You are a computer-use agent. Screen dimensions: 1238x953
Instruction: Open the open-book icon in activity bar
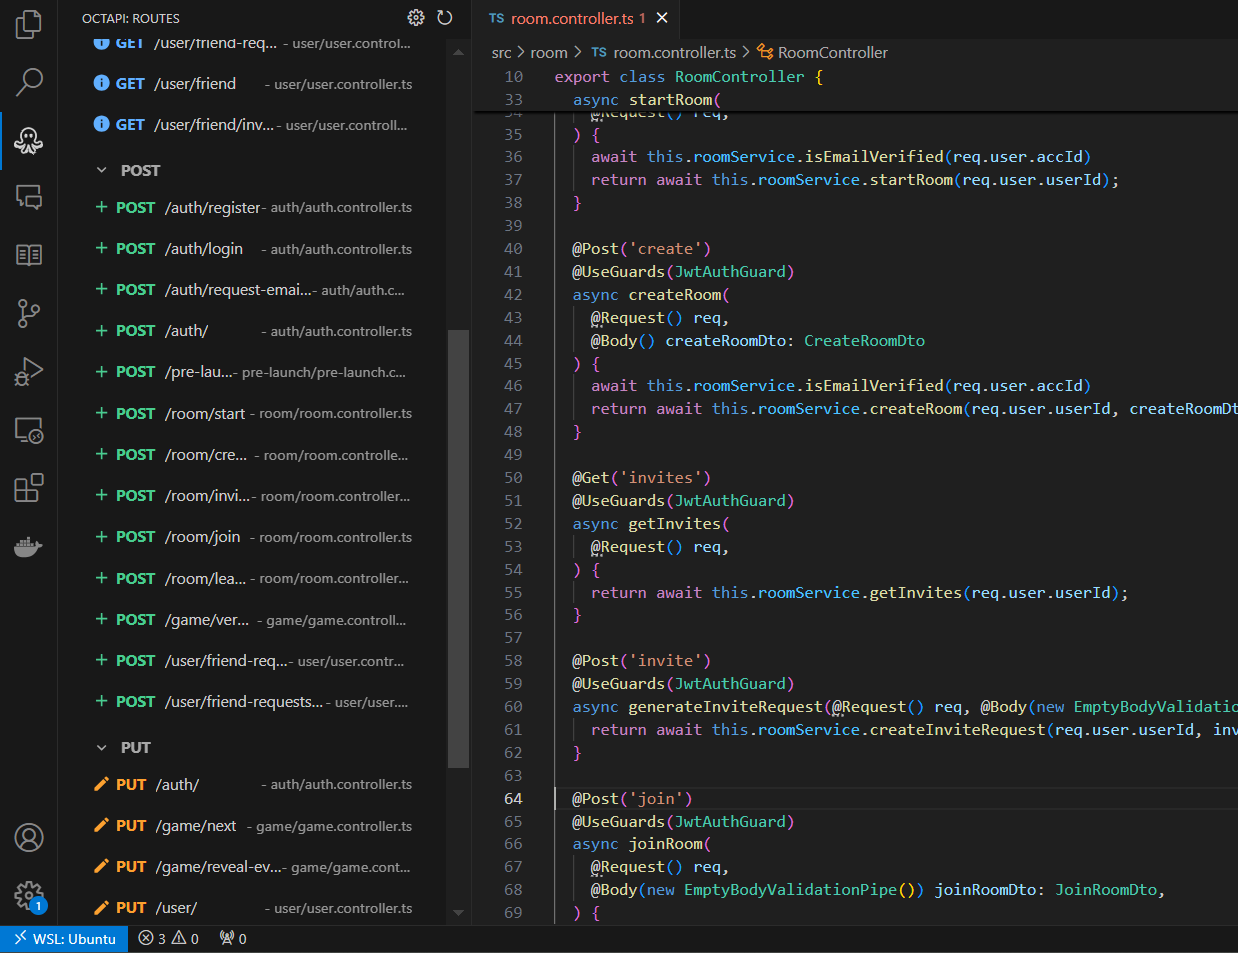[x=29, y=255]
